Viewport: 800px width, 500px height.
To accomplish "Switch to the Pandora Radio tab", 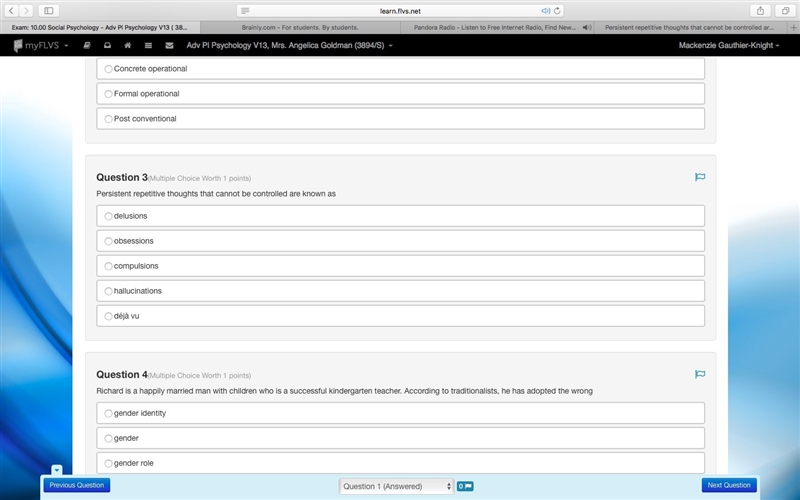I will point(497,28).
